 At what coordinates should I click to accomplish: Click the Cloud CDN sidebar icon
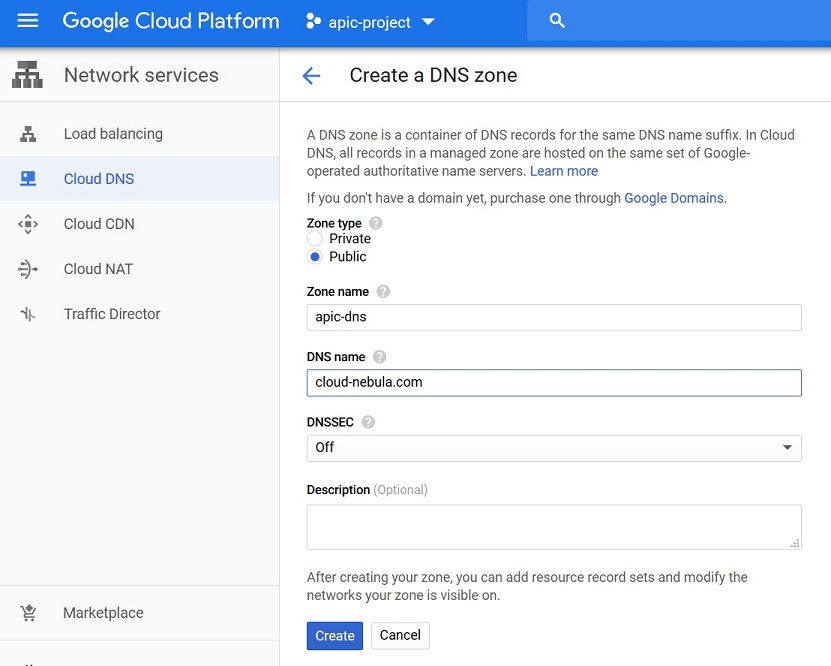[28, 224]
